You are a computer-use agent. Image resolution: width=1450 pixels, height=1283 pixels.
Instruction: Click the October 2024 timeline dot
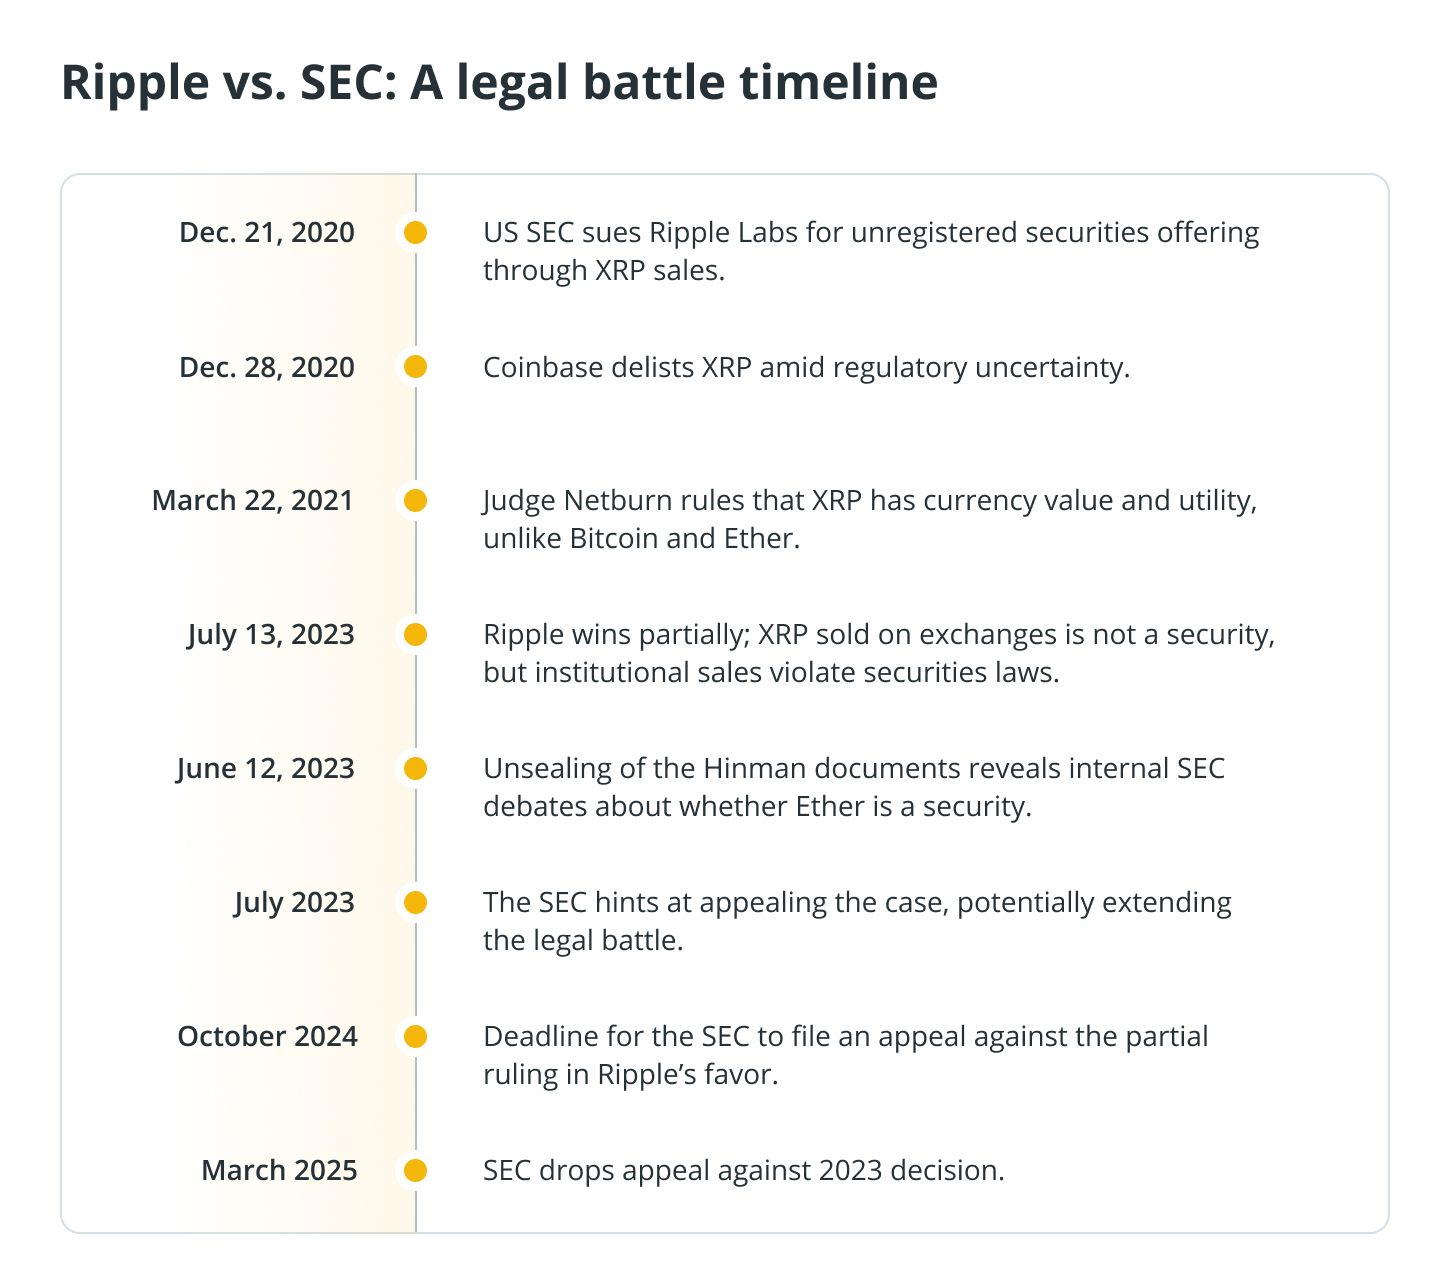tap(415, 1036)
